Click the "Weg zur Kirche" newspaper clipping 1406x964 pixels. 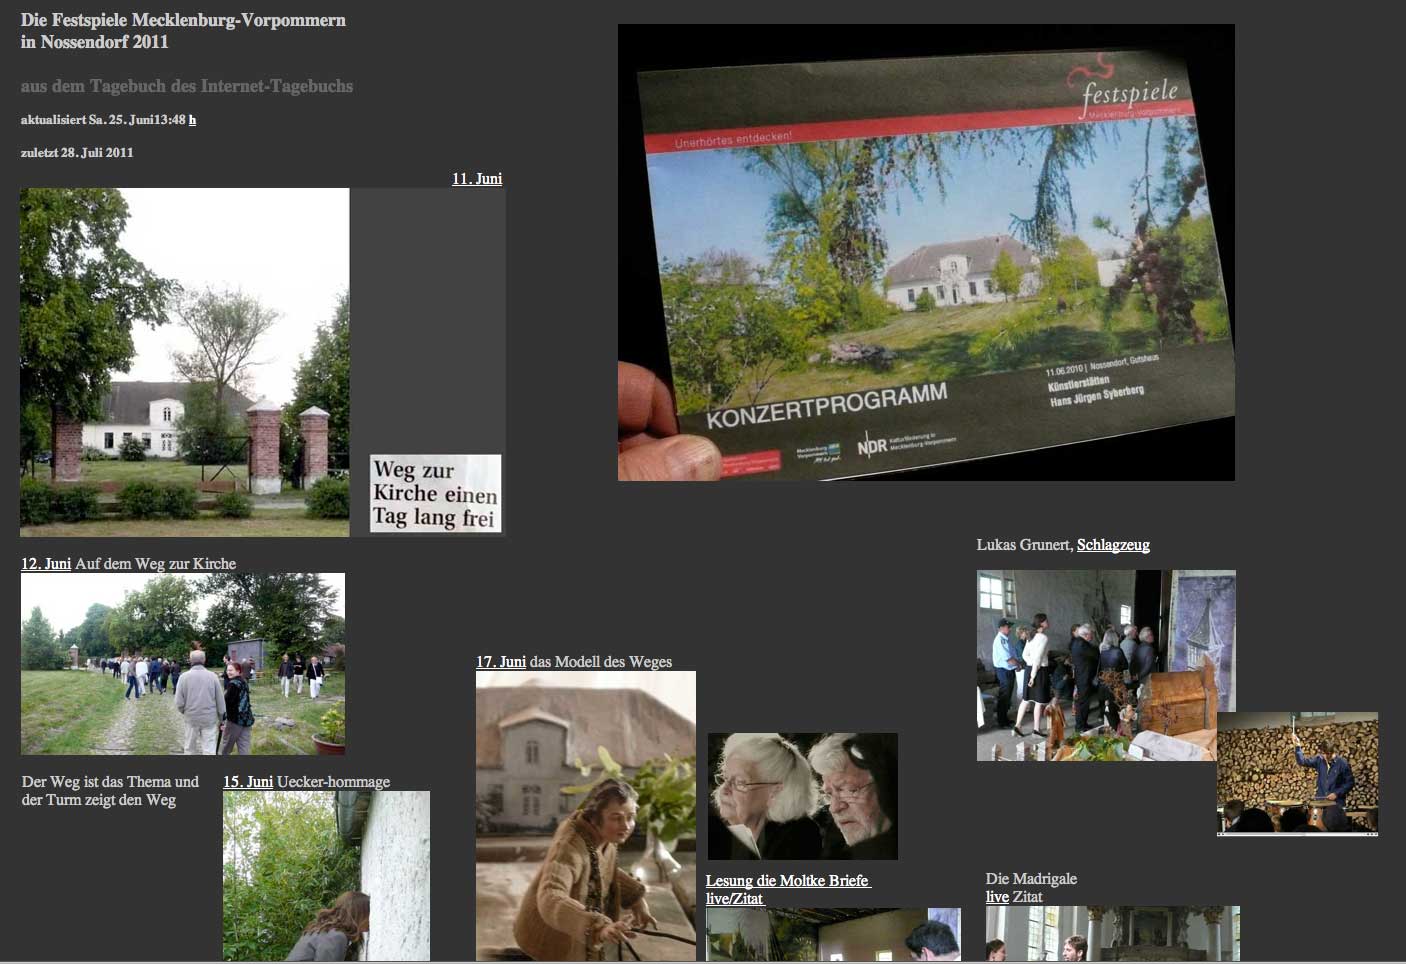point(435,494)
